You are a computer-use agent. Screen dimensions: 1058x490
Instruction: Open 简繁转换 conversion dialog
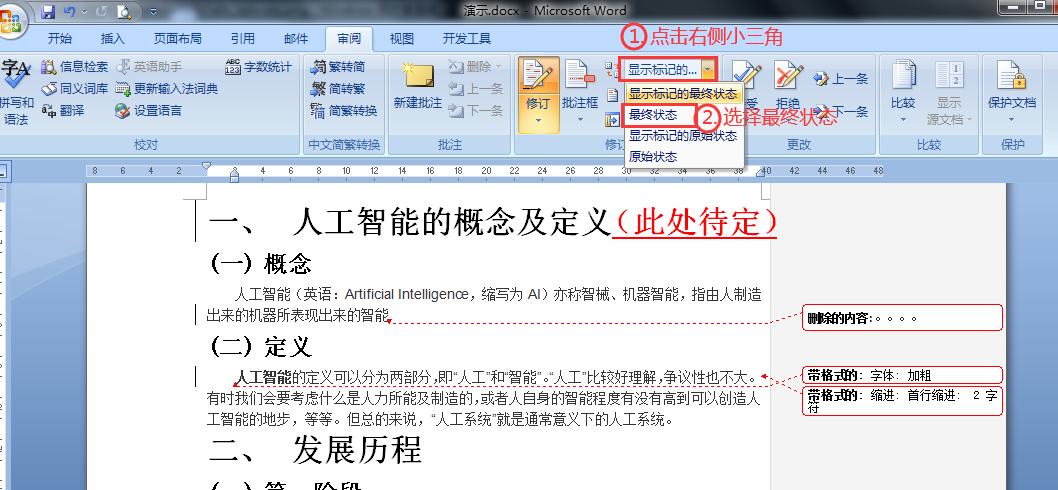344,111
